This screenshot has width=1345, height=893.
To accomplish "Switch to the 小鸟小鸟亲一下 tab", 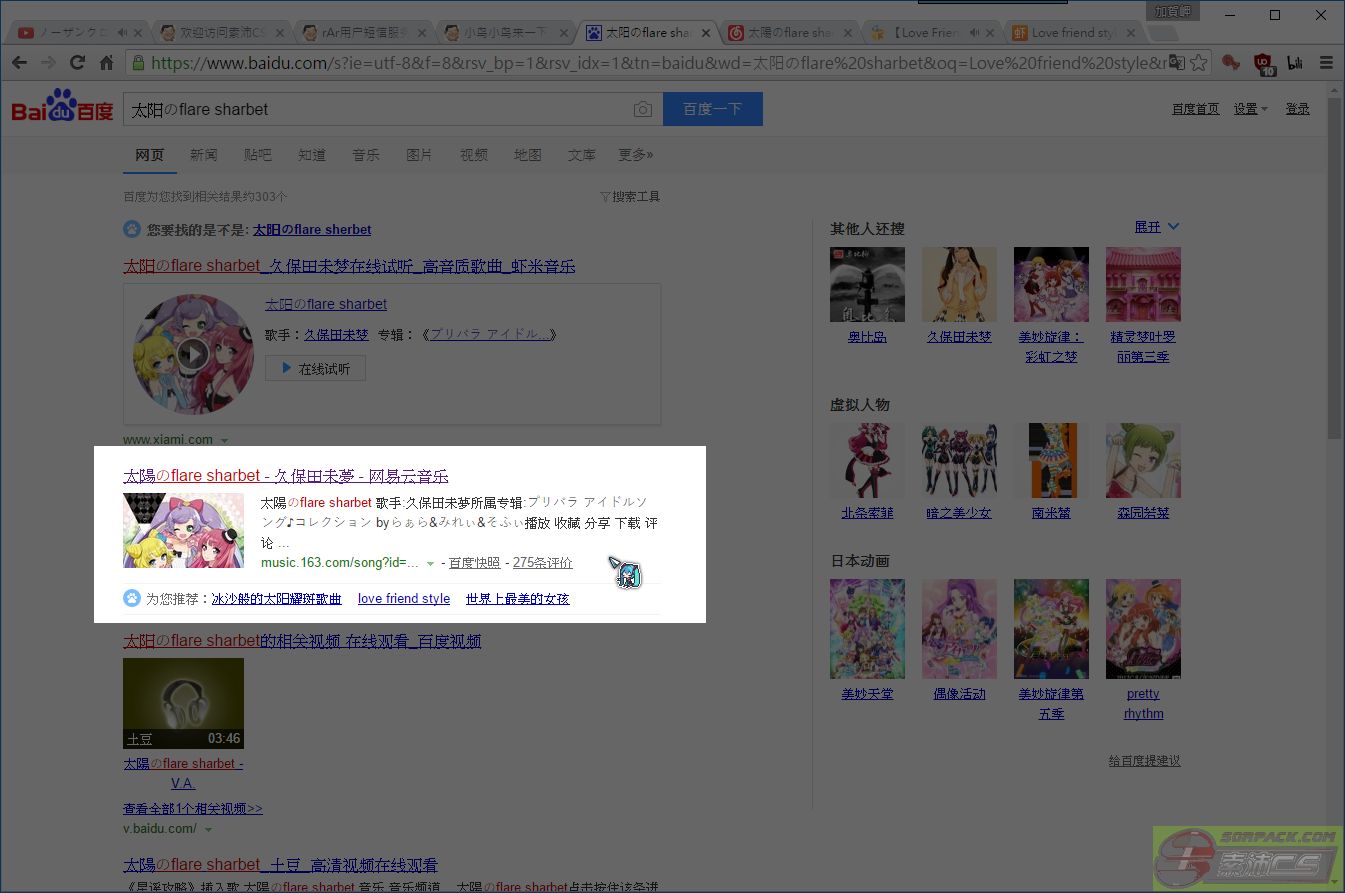I will (505, 32).
